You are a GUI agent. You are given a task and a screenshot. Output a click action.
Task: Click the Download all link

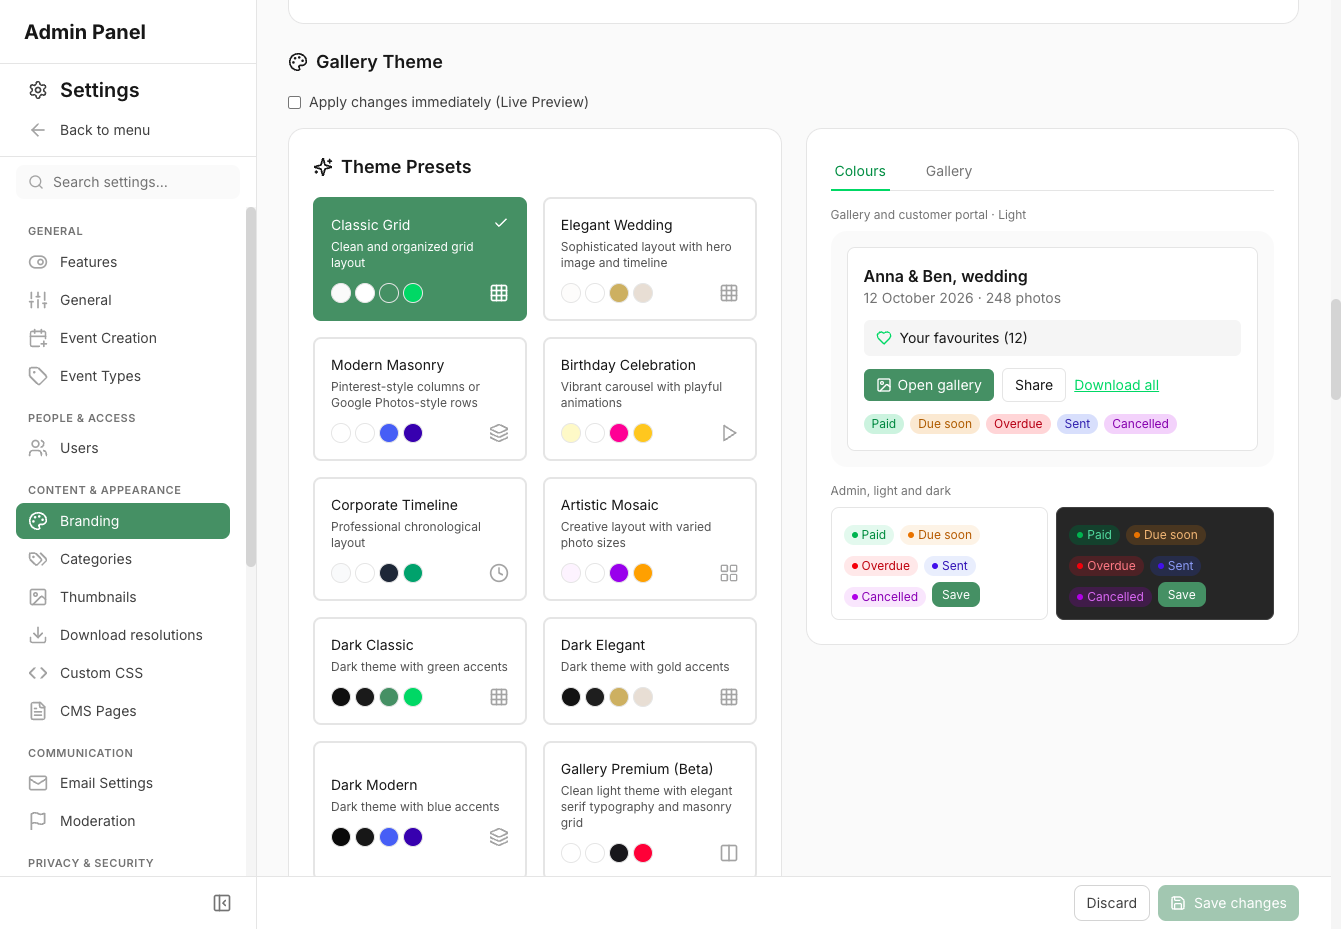(x=1116, y=385)
